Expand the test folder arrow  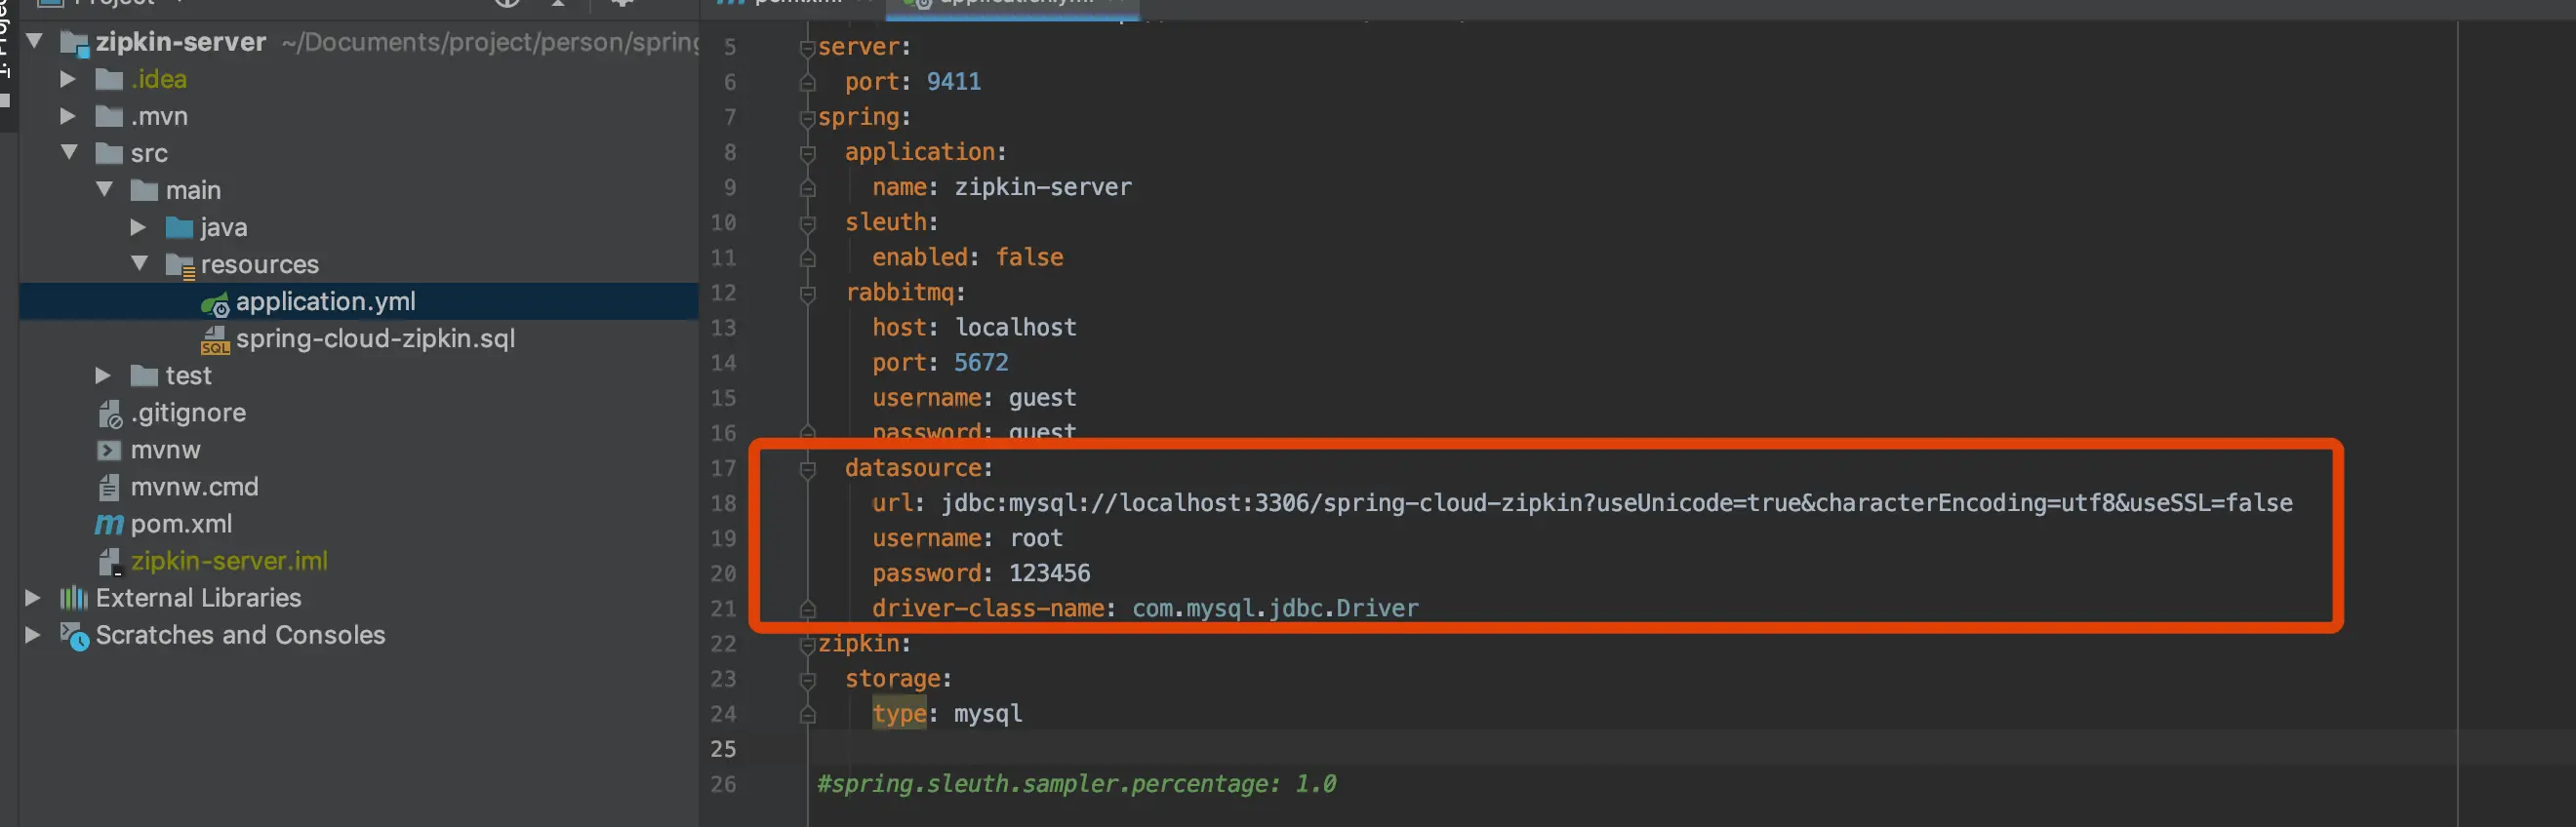pyautogui.click(x=103, y=375)
